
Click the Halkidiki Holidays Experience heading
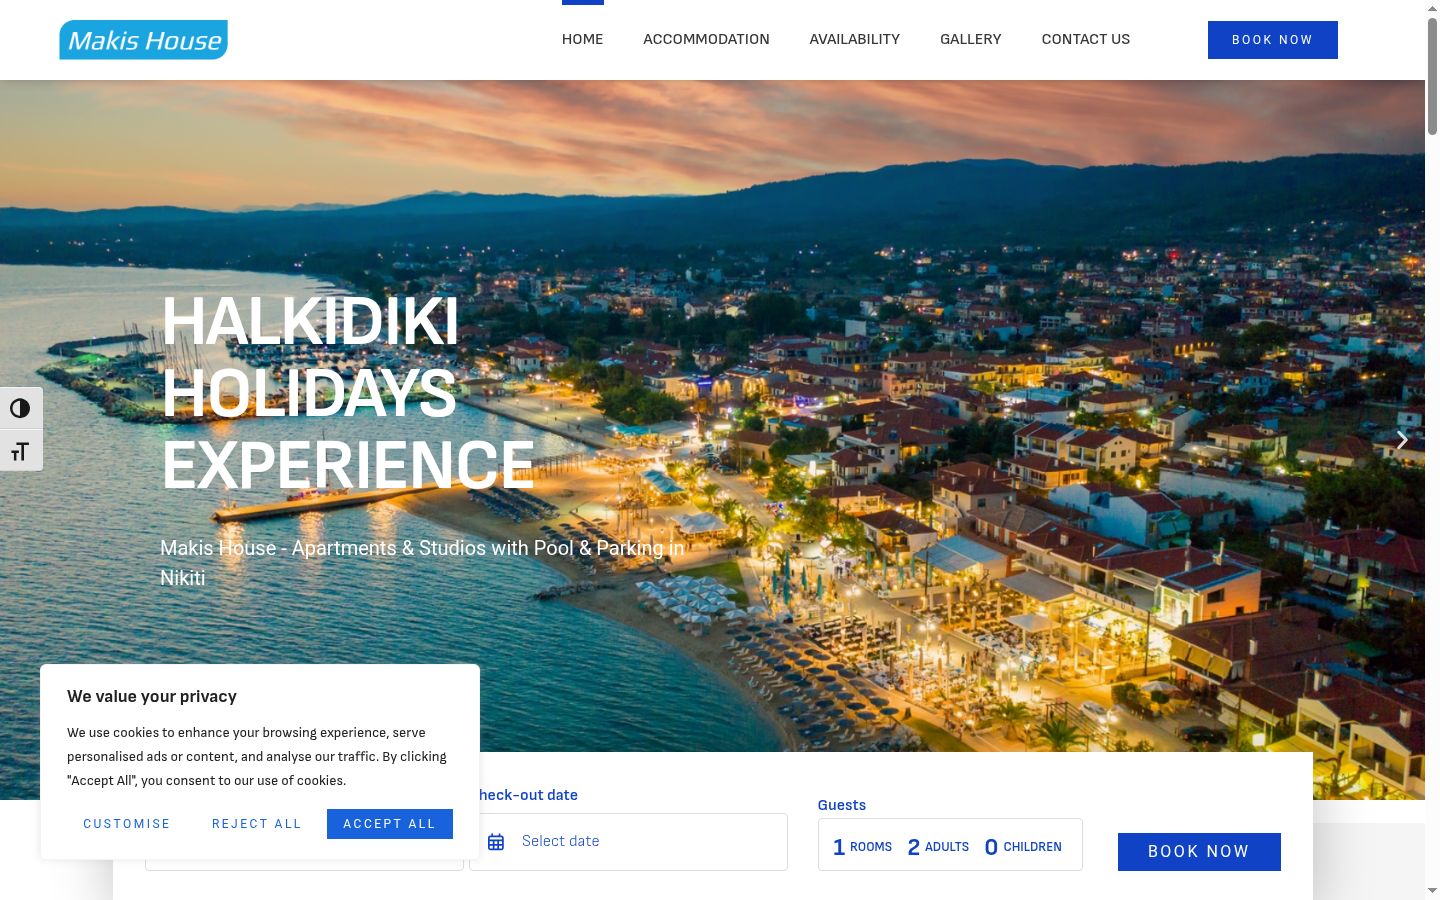(x=348, y=393)
